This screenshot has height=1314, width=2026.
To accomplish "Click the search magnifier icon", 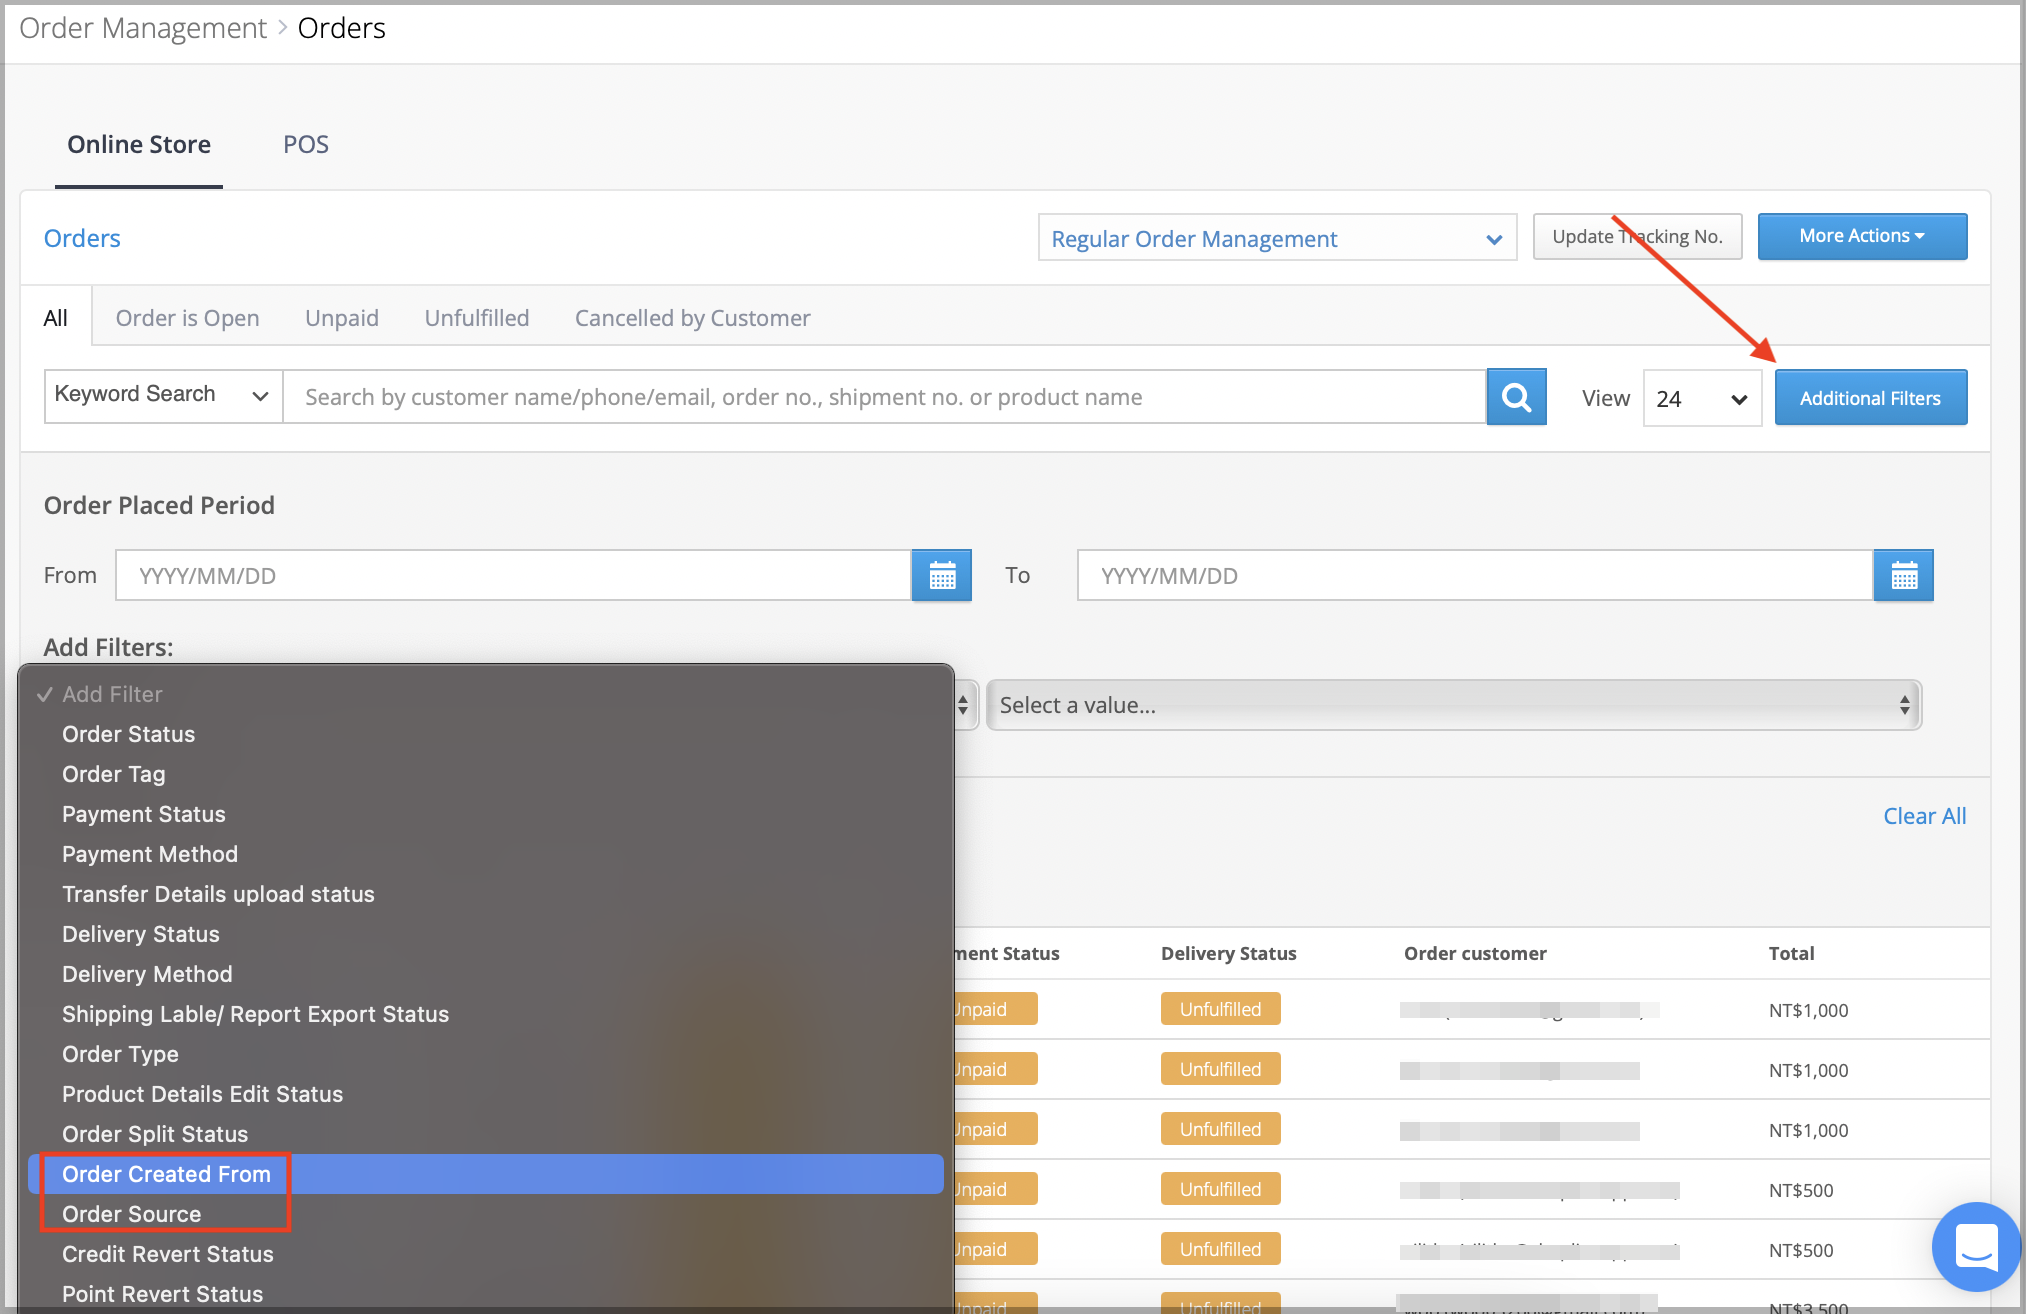I will click(1516, 396).
